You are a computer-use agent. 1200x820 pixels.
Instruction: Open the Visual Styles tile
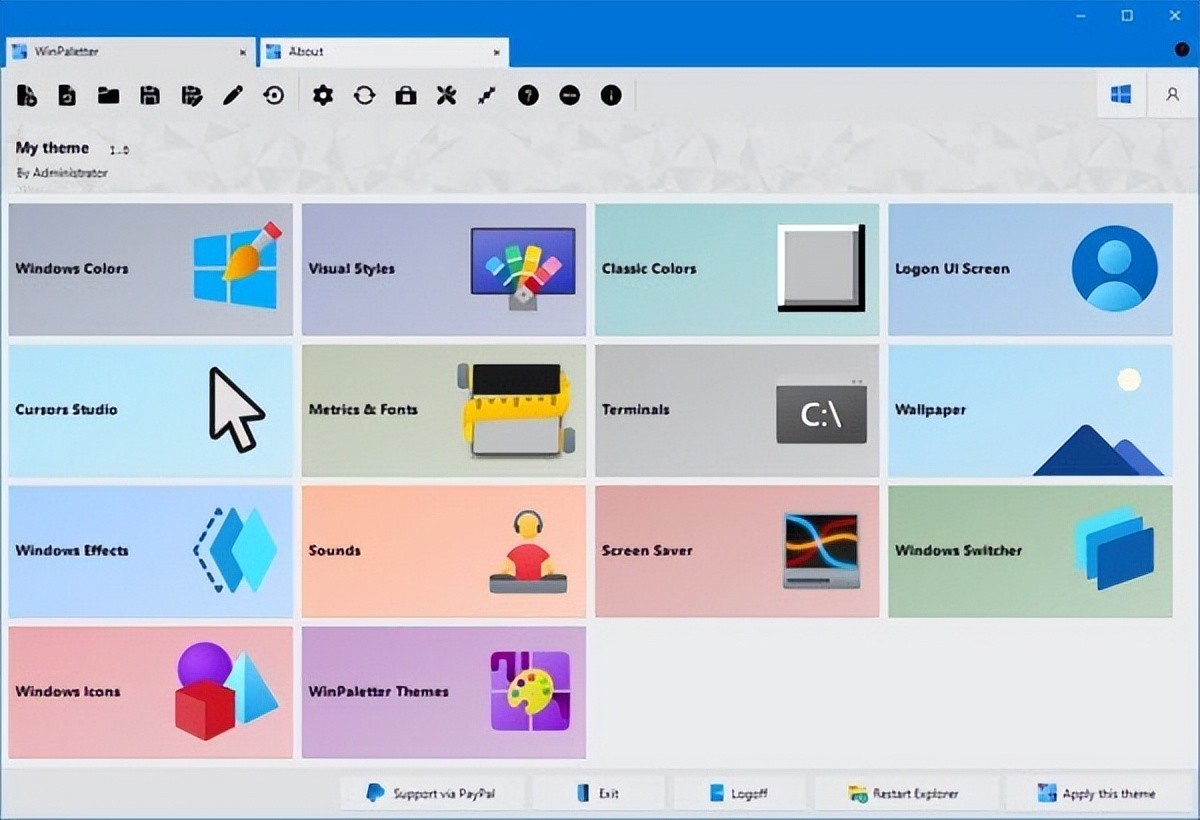click(444, 269)
